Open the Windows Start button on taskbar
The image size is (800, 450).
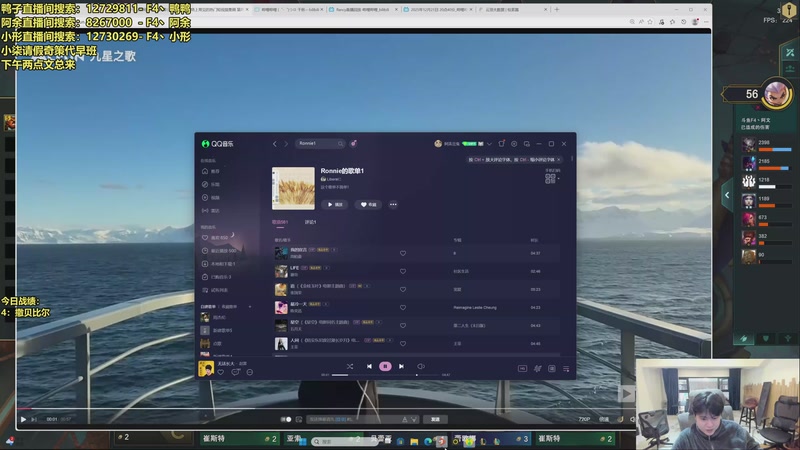tap(303, 441)
